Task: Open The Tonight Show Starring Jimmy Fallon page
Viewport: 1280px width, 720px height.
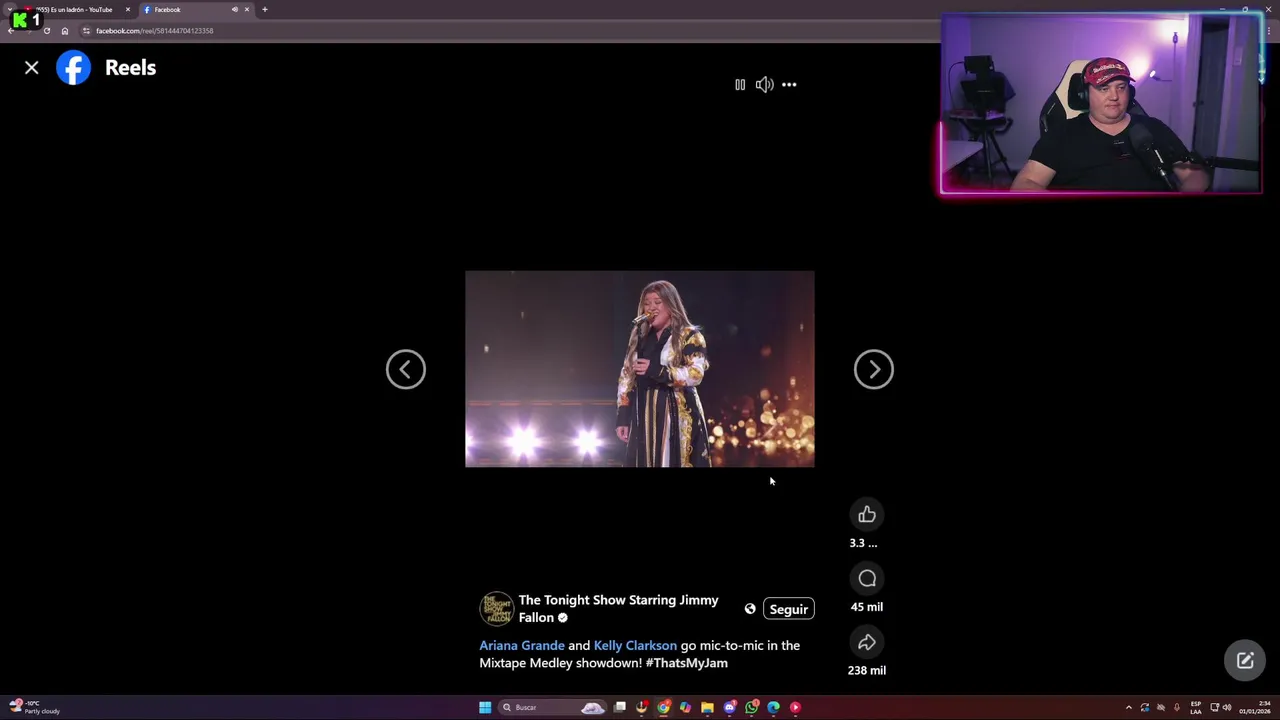Action: pyautogui.click(x=618, y=609)
